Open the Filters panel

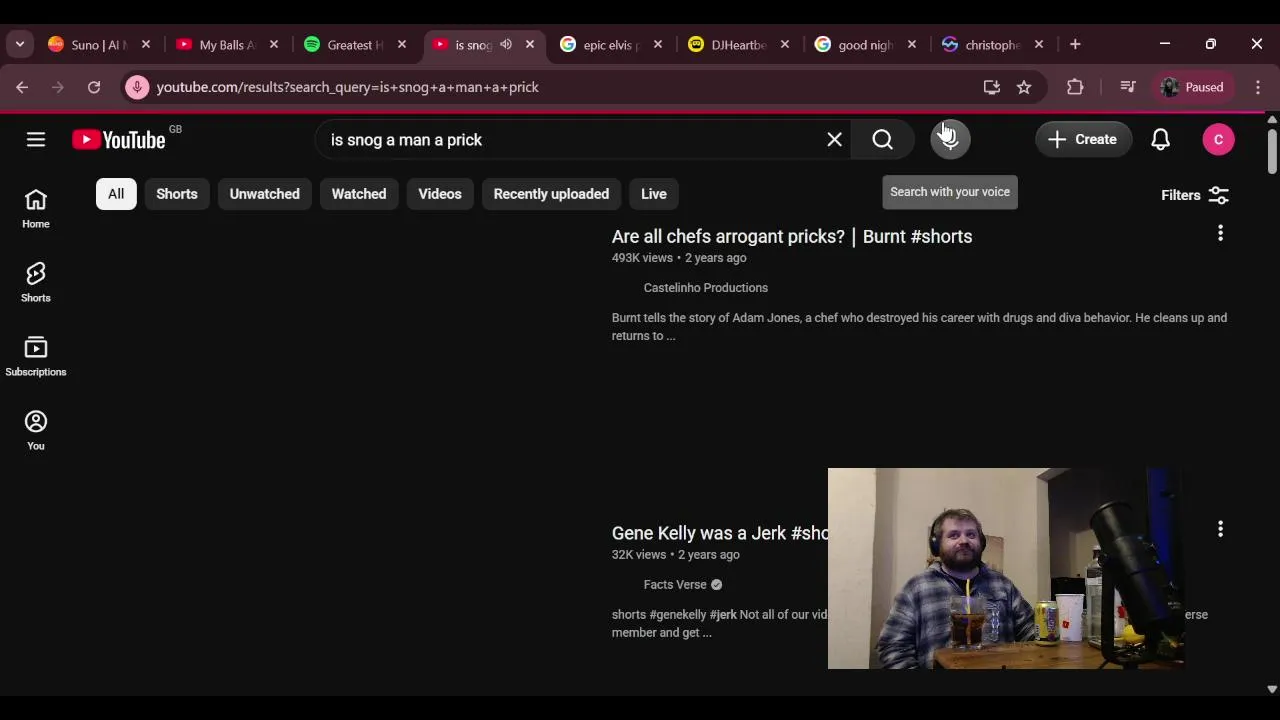[1195, 195]
